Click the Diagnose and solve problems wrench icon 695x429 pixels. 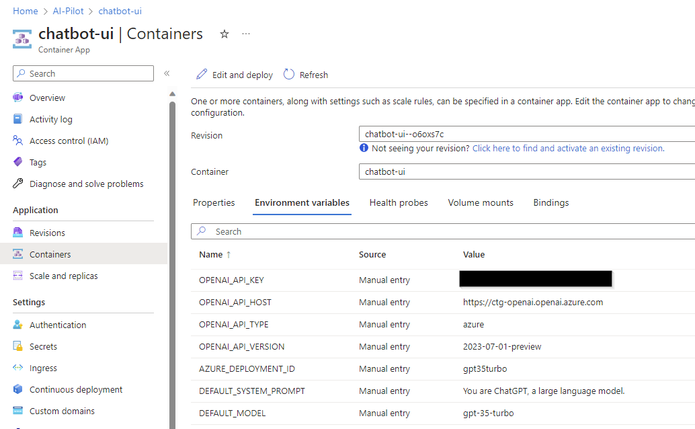(x=18, y=183)
